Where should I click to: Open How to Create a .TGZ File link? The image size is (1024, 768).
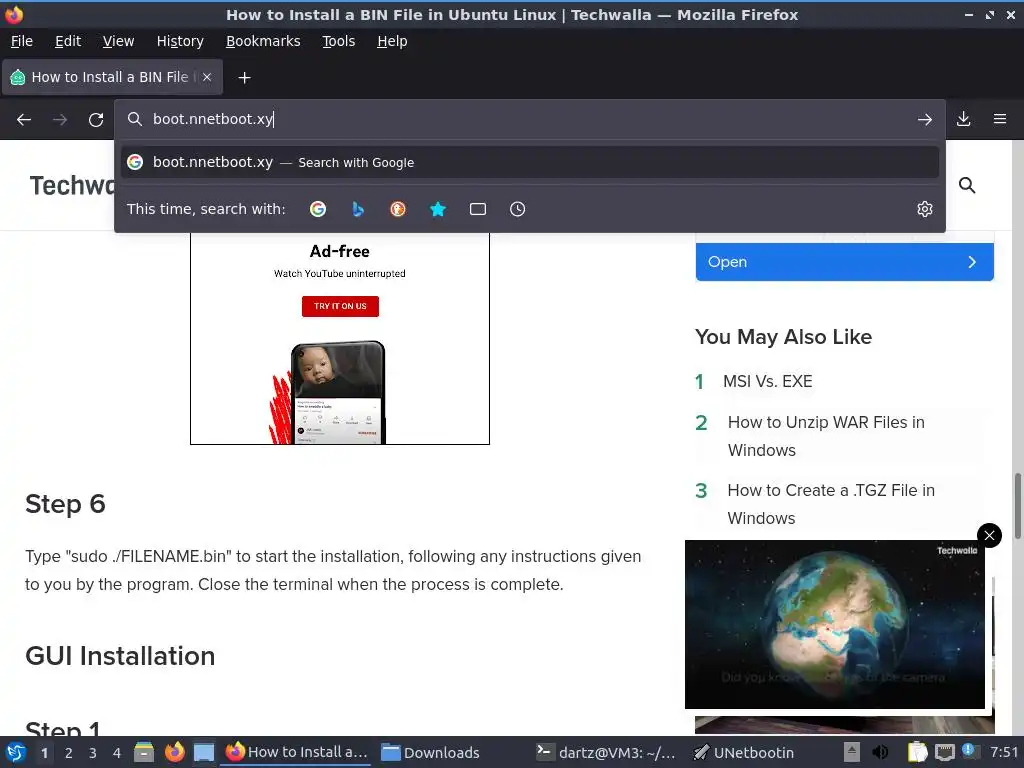tap(831, 504)
